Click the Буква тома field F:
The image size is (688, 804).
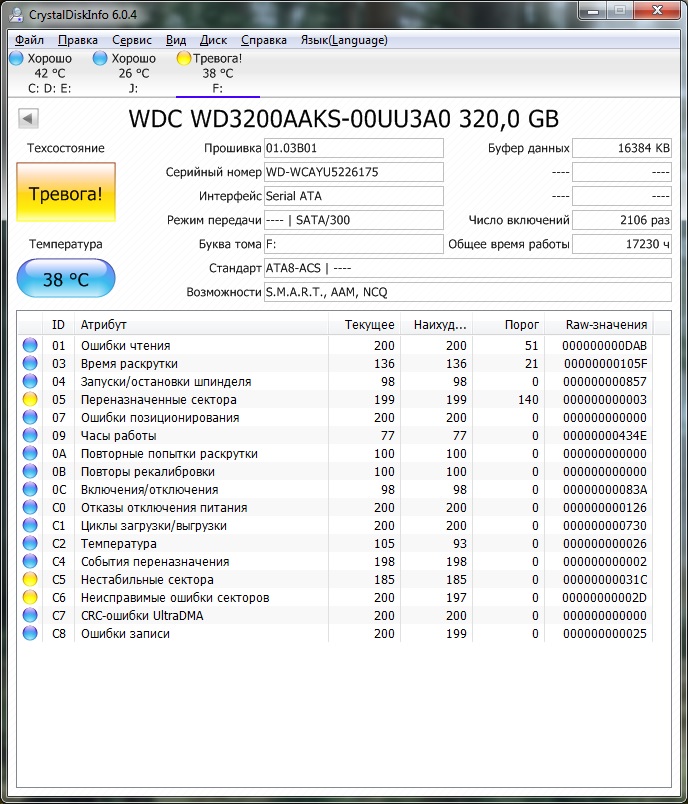[x=354, y=244]
